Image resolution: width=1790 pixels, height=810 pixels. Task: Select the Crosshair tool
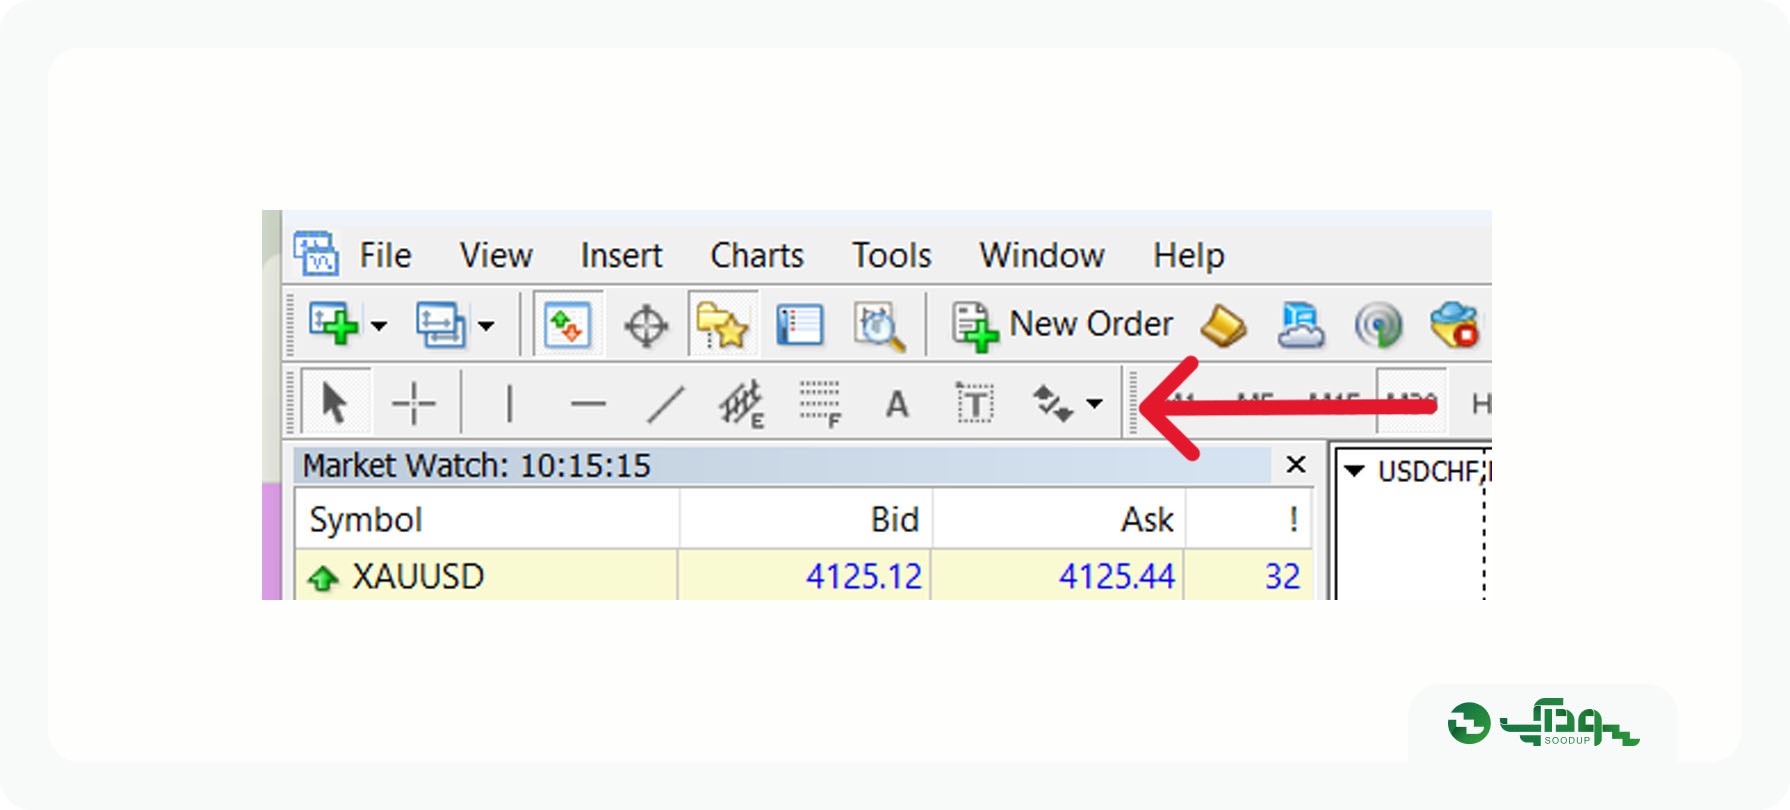pyautogui.click(x=413, y=404)
